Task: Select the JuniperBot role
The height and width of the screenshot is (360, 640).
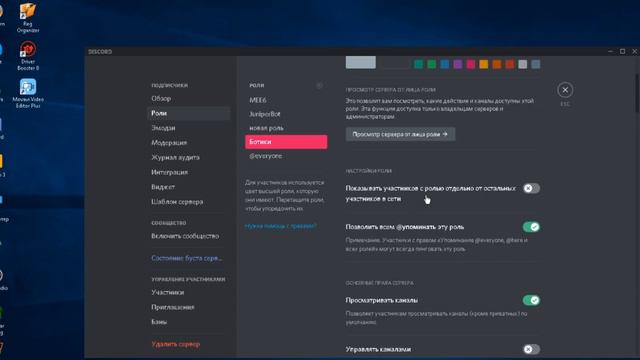Action: [286, 114]
